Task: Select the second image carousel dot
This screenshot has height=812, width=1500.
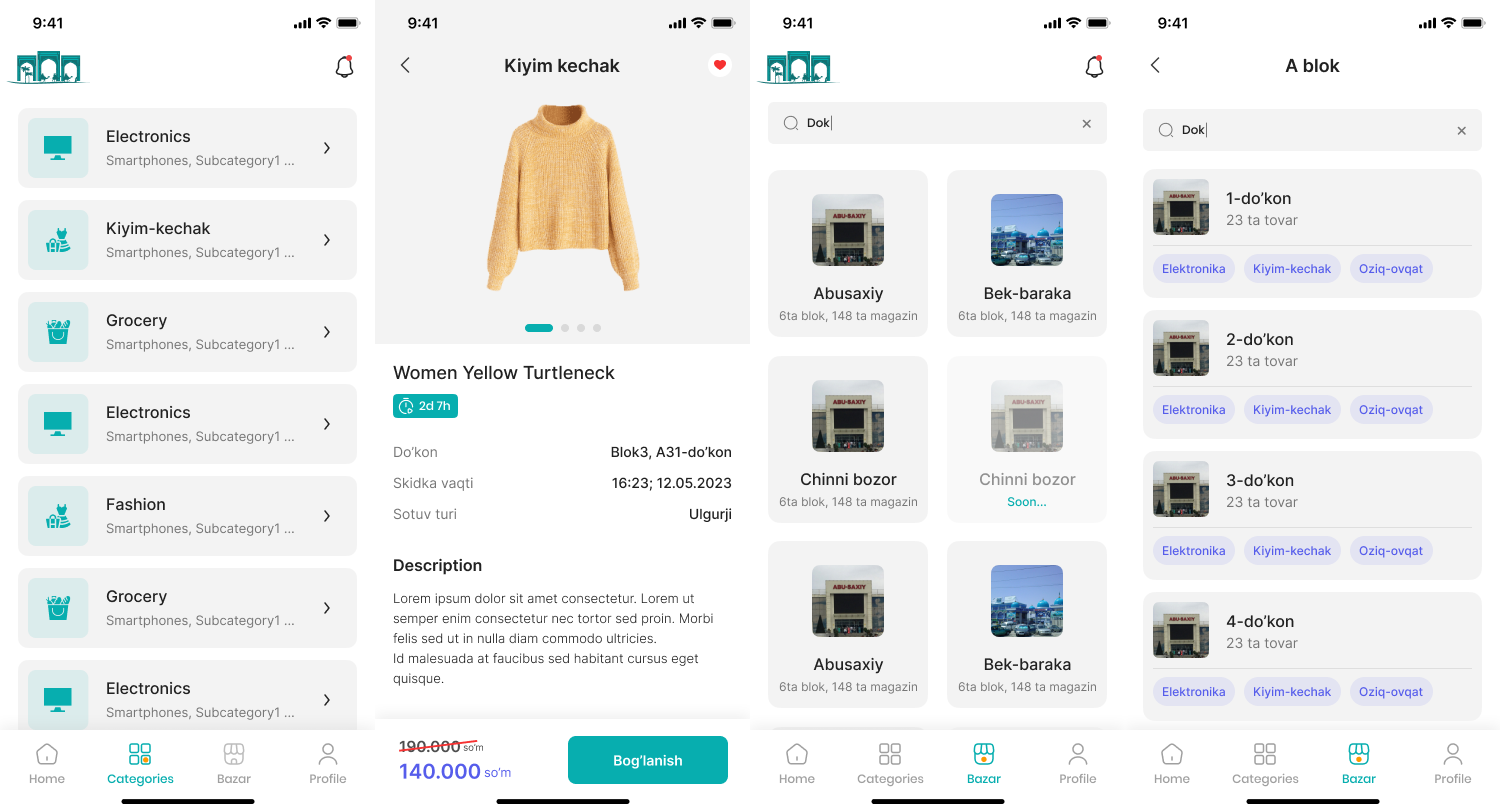Action: point(565,328)
